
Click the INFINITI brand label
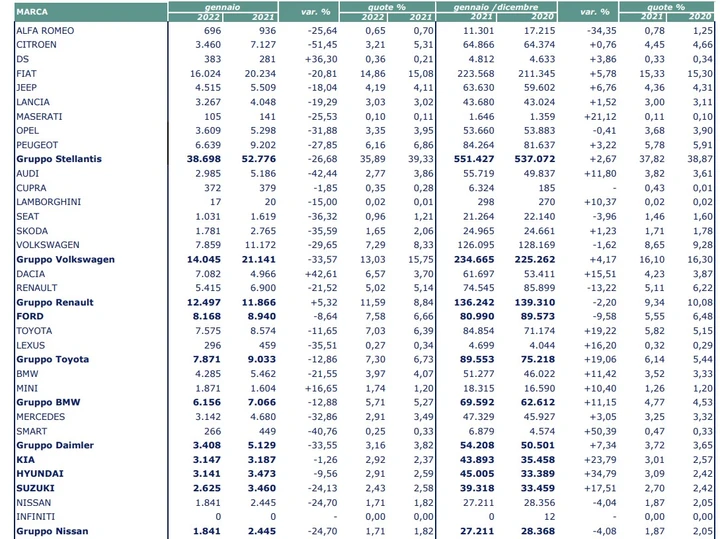point(36,517)
